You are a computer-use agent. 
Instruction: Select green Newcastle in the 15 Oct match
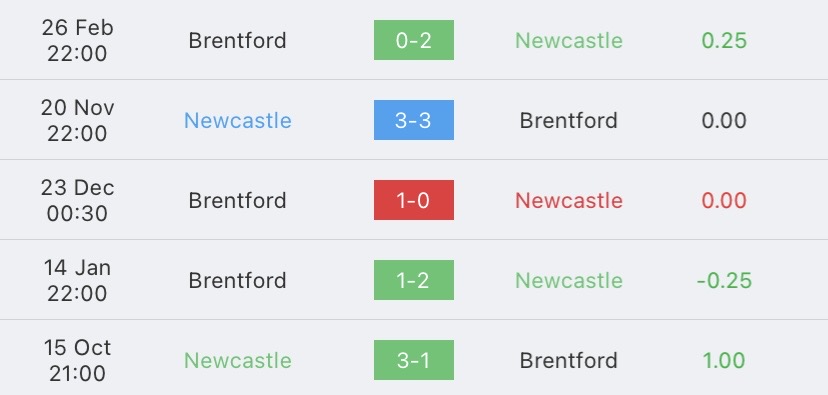point(238,361)
